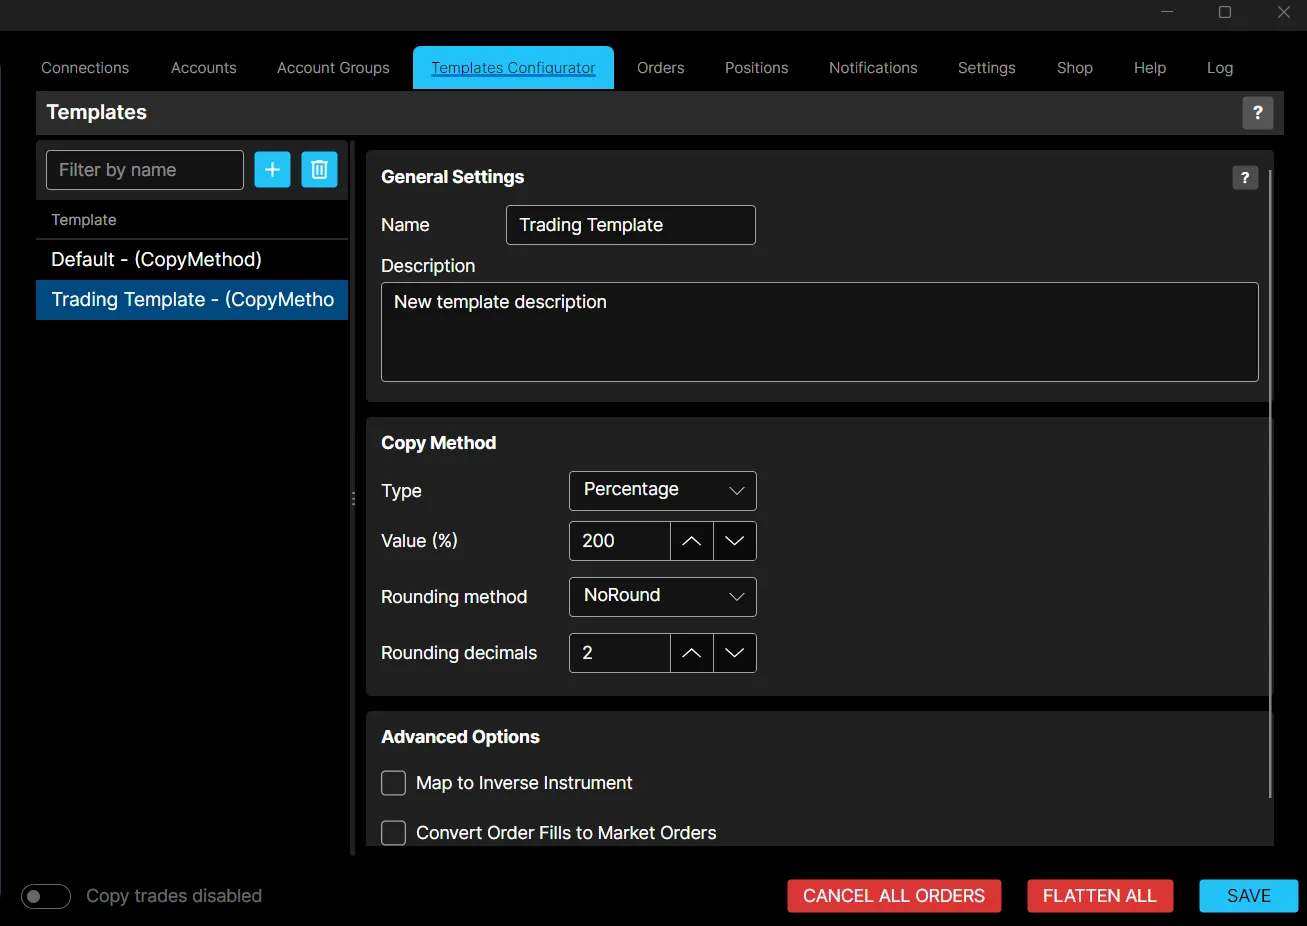The height and width of the screenshot is (926, 1307).
Task: View the Log tab
Action: click(1220, 68)
